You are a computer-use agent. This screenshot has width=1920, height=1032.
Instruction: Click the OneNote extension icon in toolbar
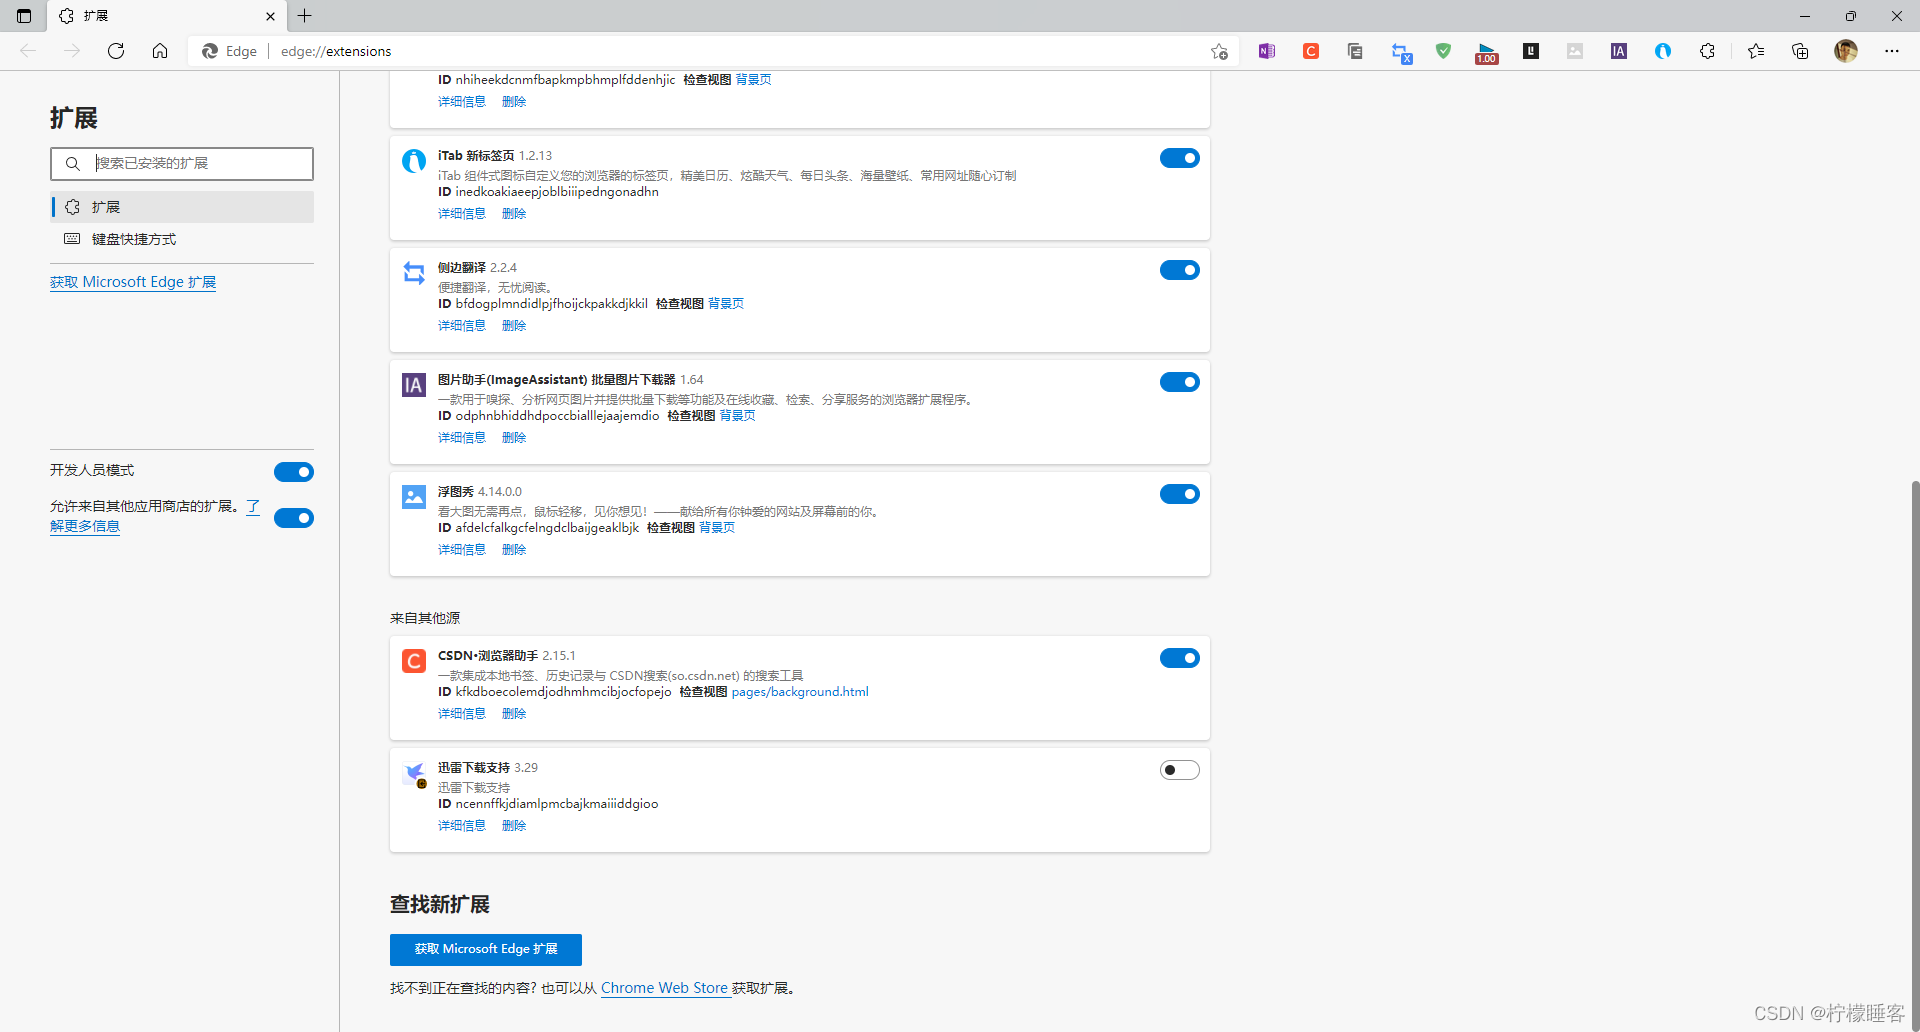tap(1267, 51)
